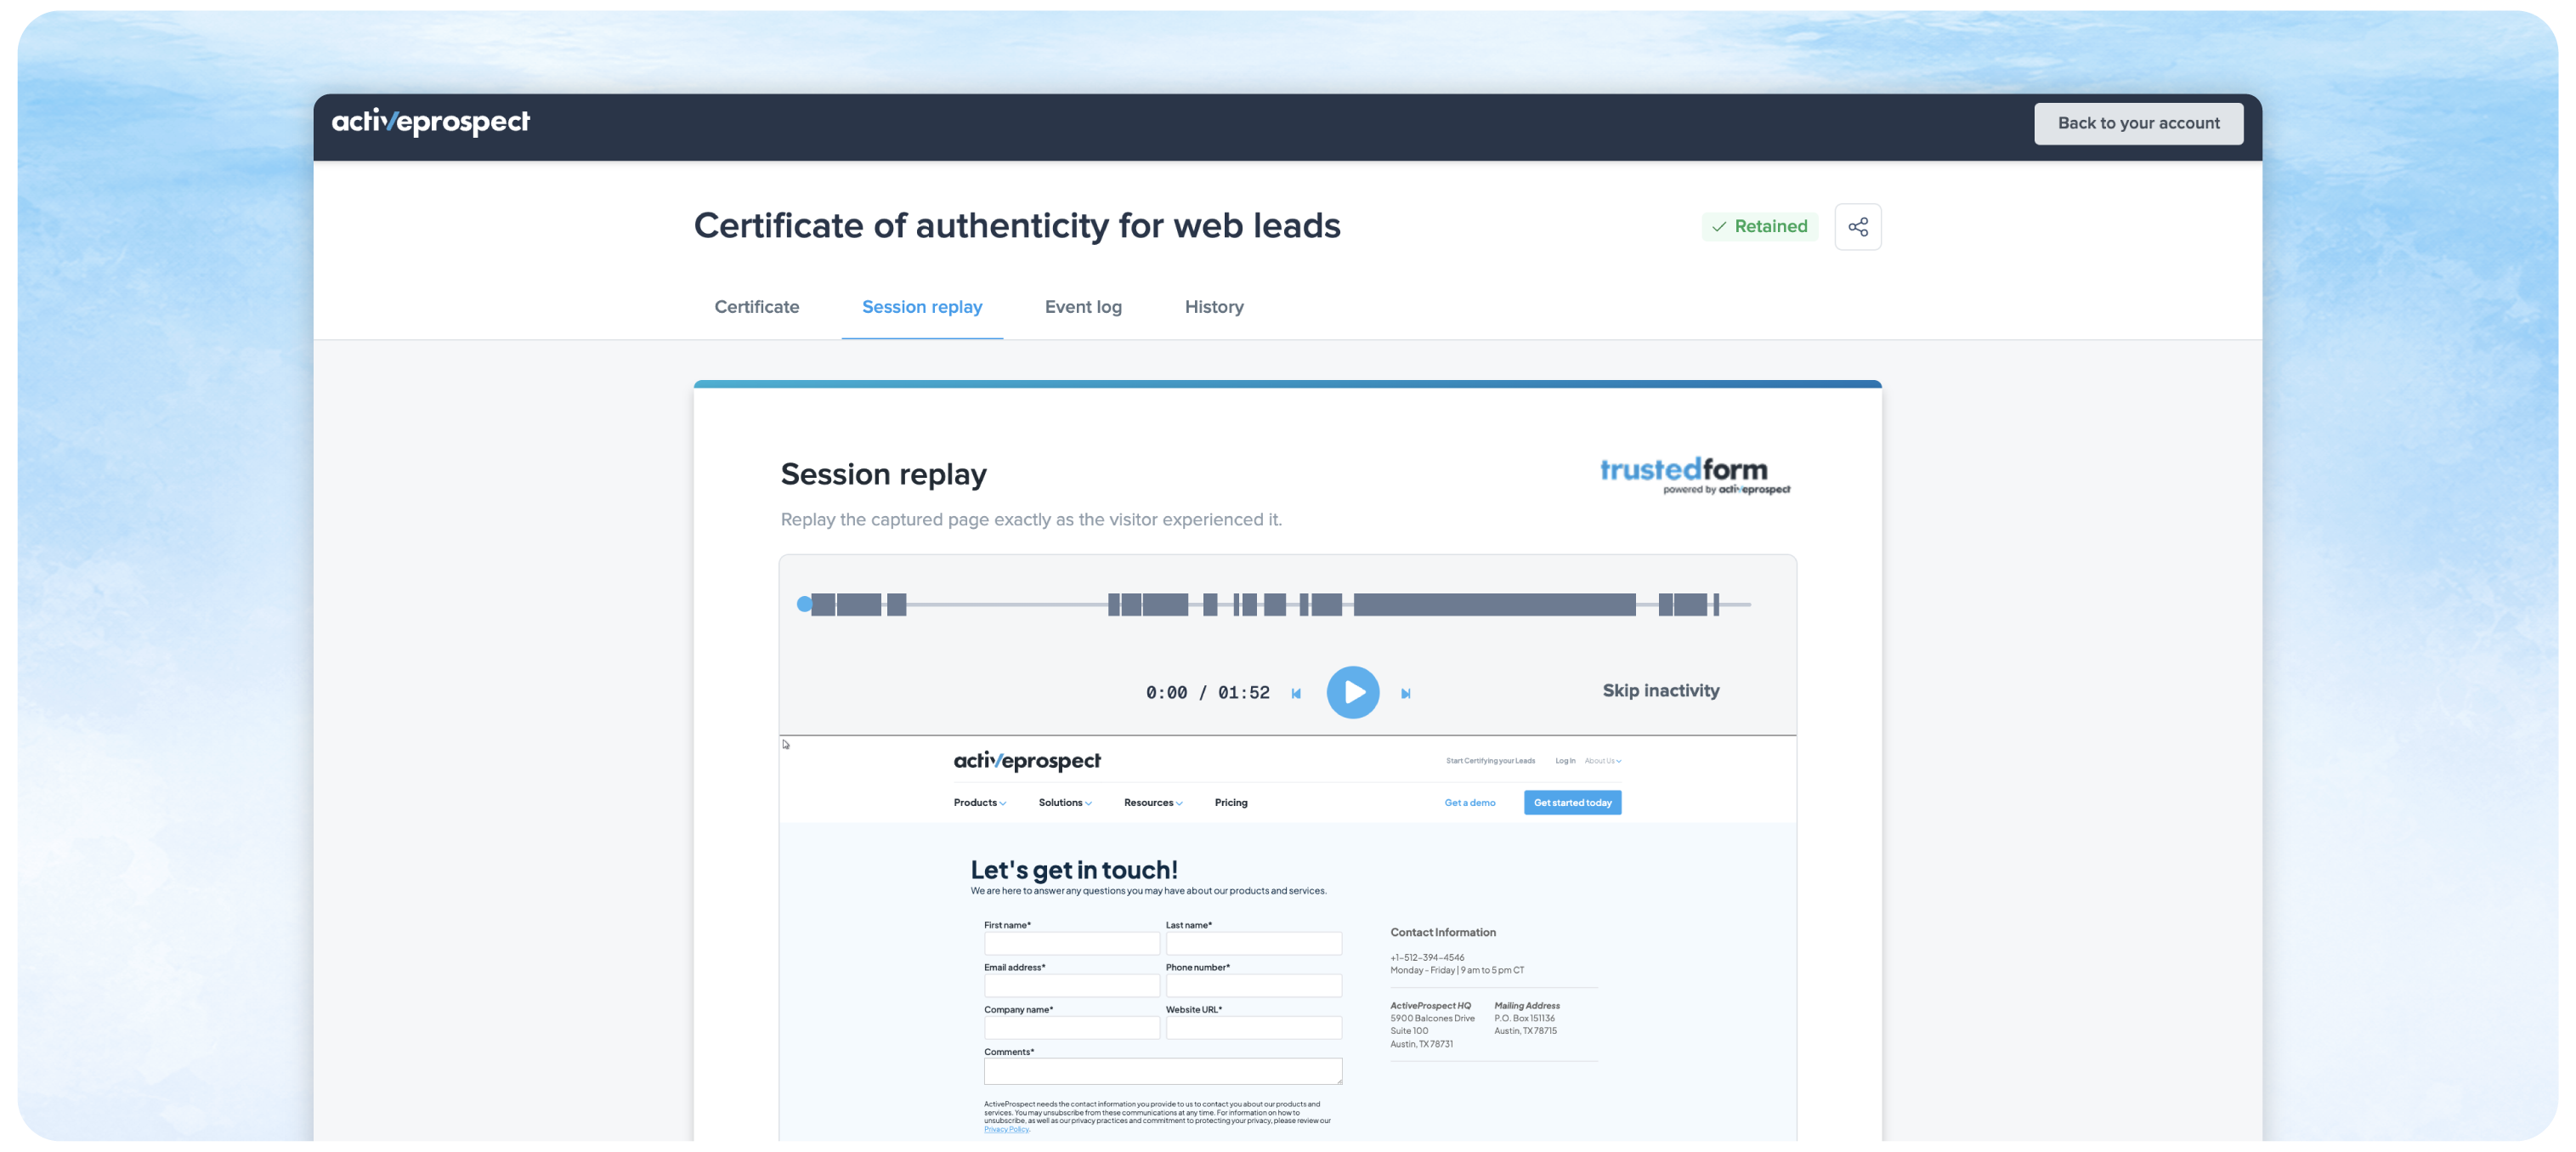Expand the Solutions dropdown menu

(x=1064, y=802)
